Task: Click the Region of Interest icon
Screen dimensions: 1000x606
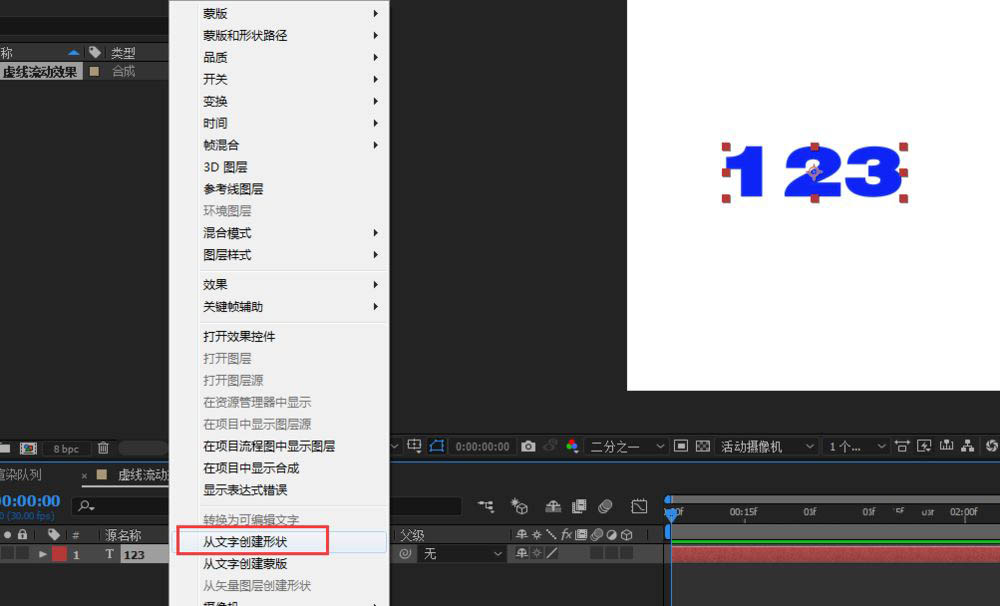Action: coord(439,447)
